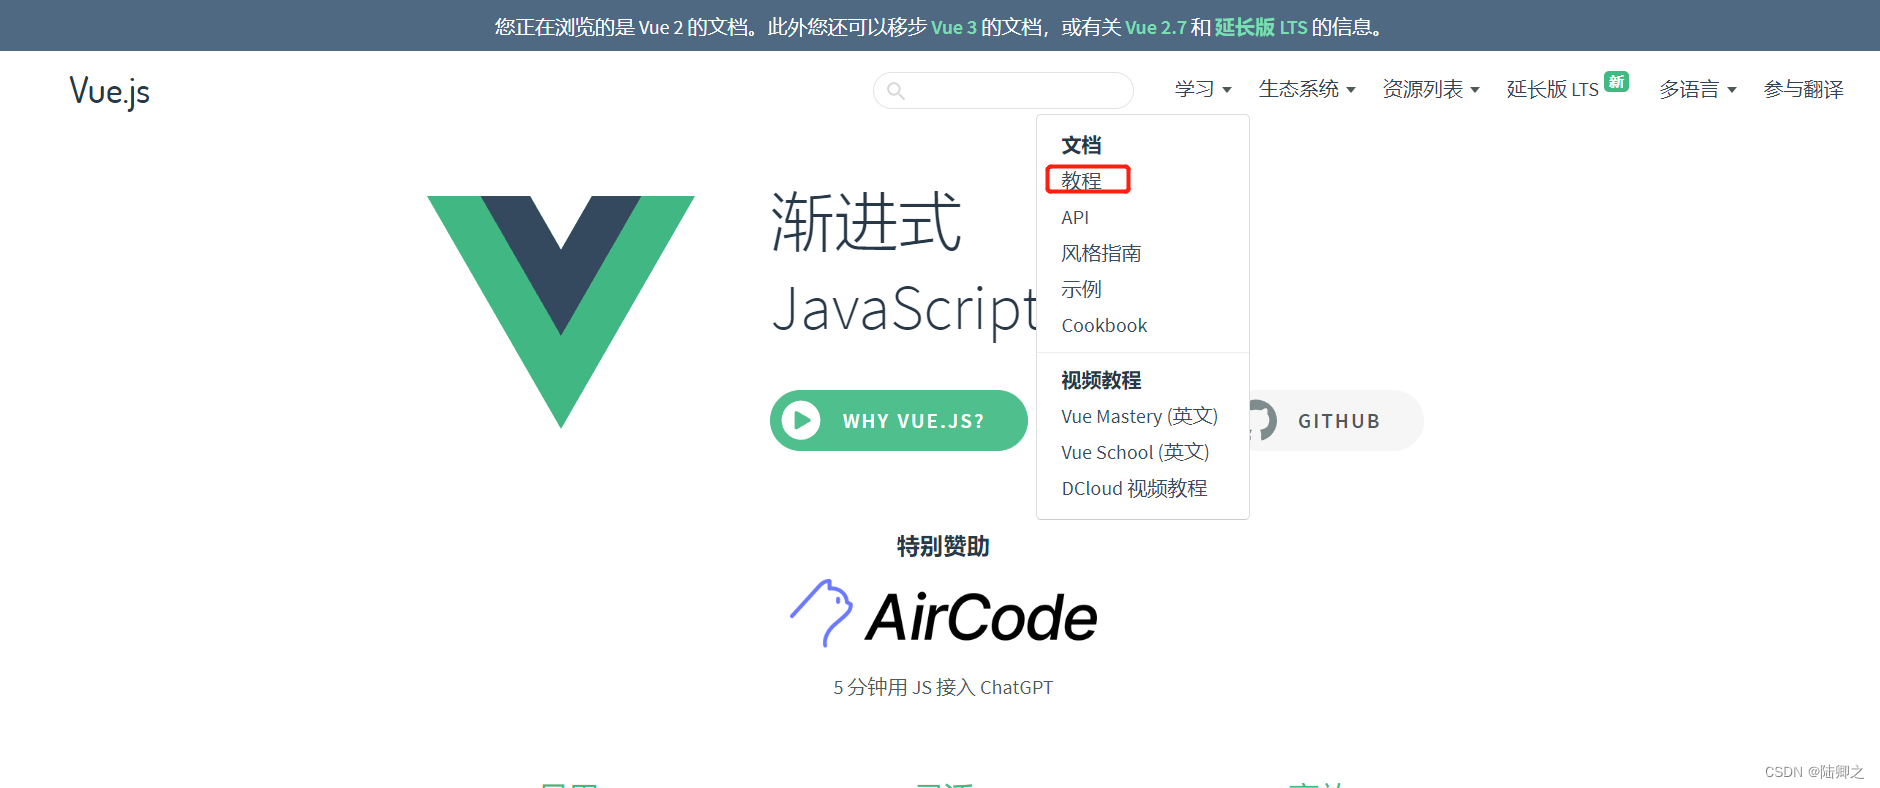Click the 5 分钟用 JS 接入 ChatGPT text
Screen dimensions: 1880x788
coord(943,687)
